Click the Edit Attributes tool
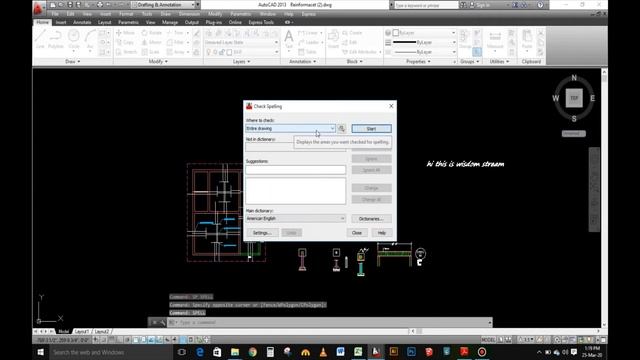 (x=360, y=52)
